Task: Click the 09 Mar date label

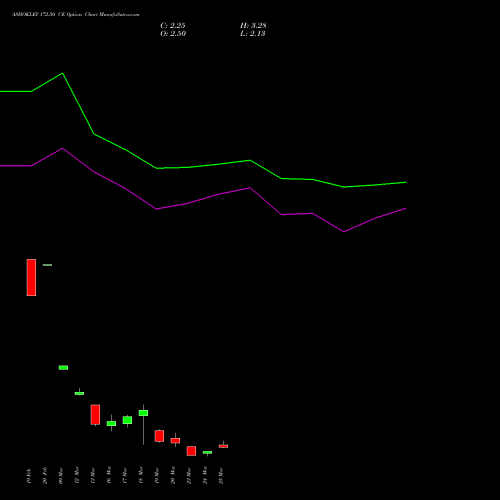Action: pos(61,476)
